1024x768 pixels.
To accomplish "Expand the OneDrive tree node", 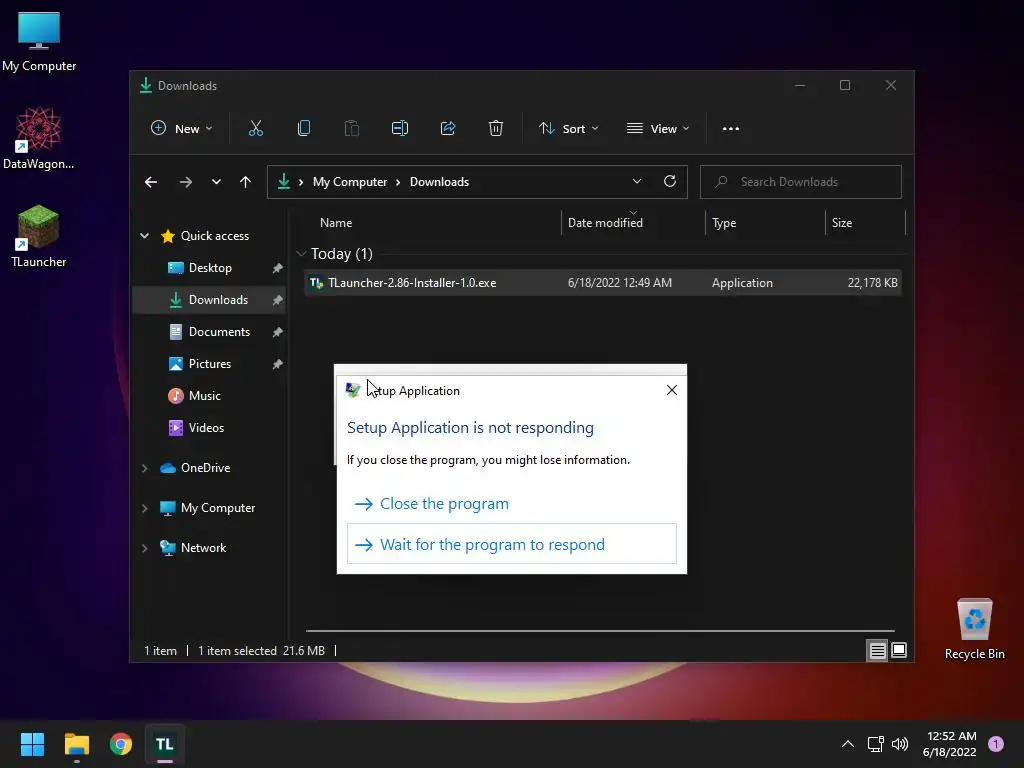I will (144, 468).
